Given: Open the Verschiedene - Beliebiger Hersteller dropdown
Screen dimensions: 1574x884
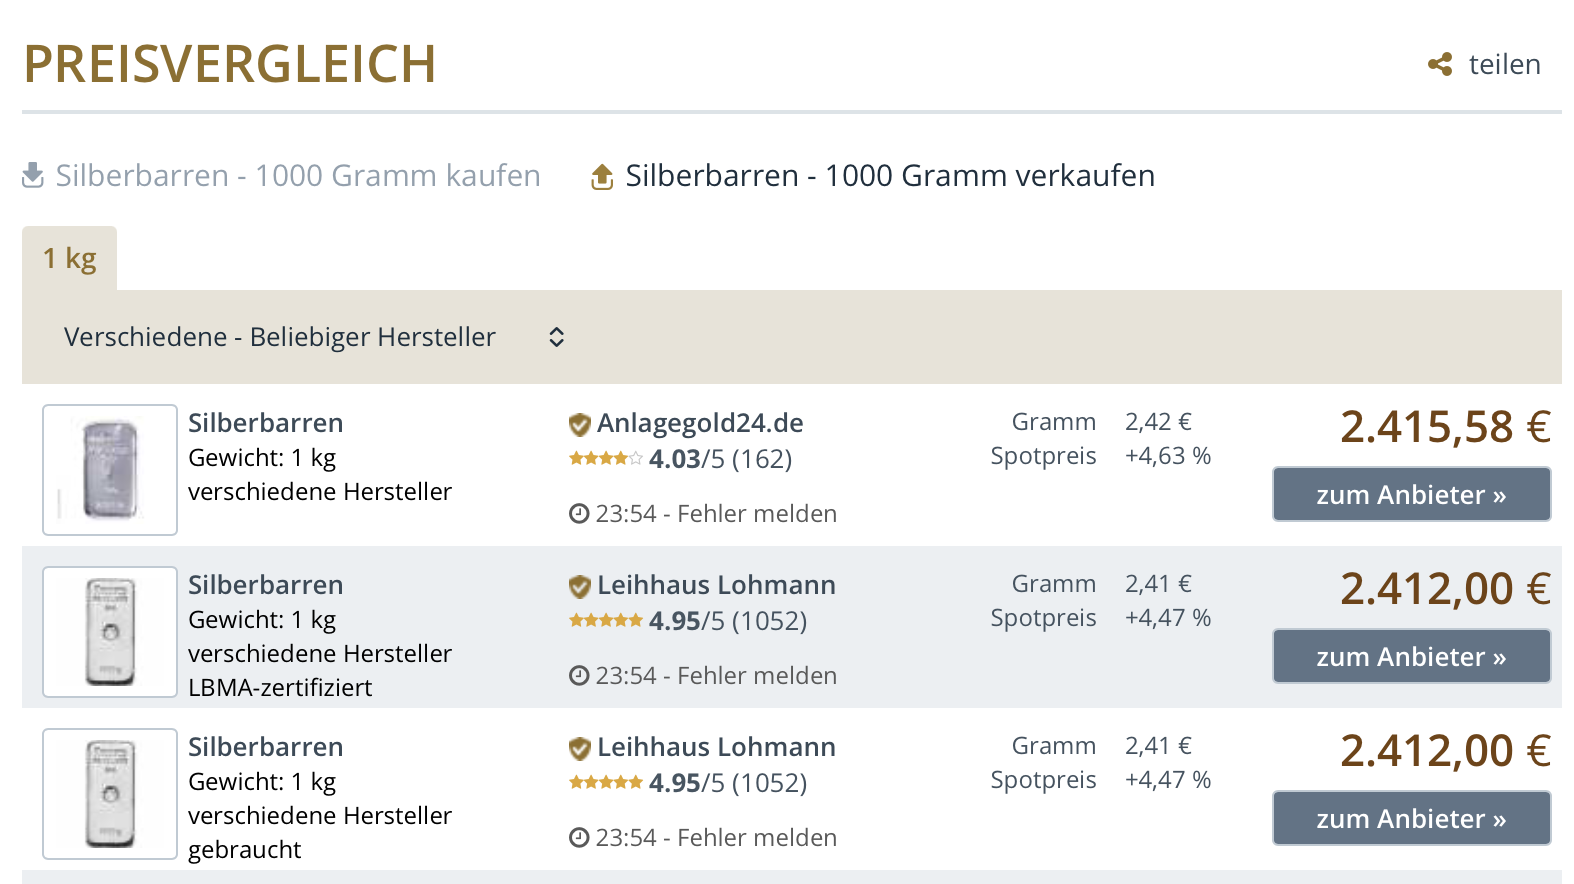Looking at the screenshot, I should tap(280, 337).
